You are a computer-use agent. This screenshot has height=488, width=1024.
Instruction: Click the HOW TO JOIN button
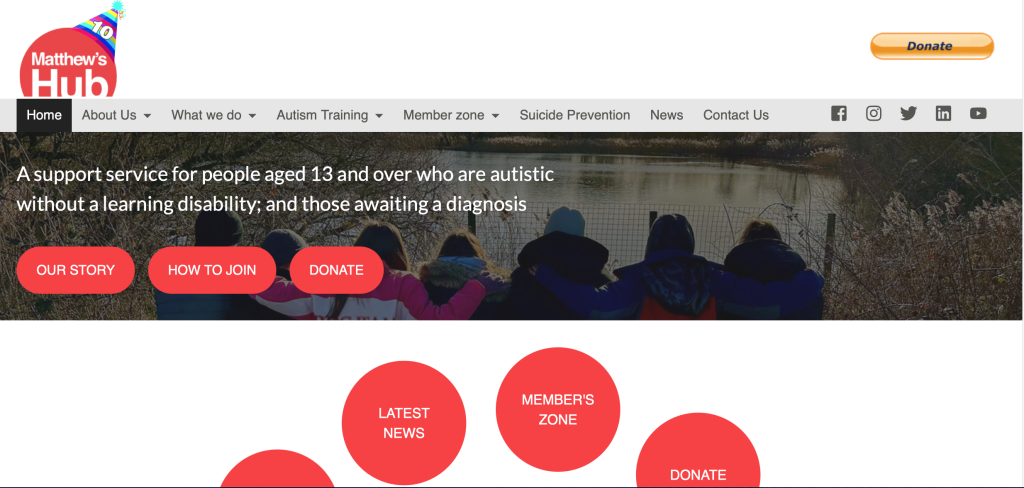[212, 270]
